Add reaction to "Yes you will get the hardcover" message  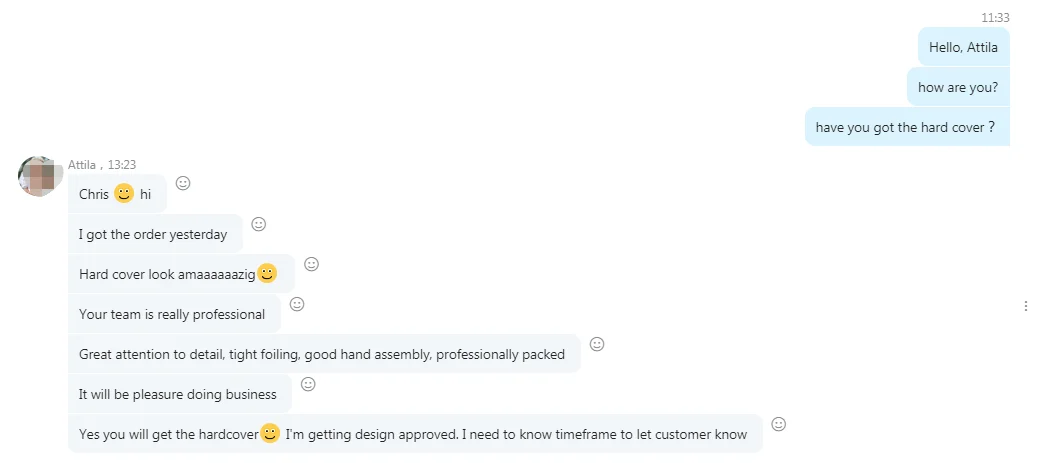tap(779, 424)
